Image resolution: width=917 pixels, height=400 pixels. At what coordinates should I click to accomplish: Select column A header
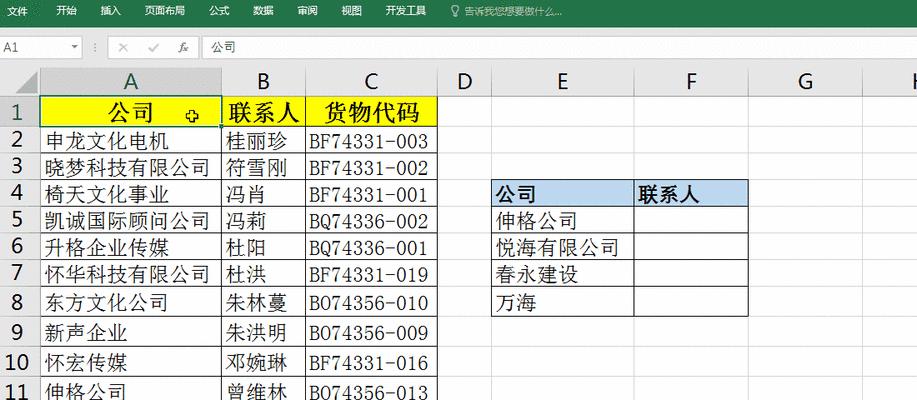(x=131, y=82)
